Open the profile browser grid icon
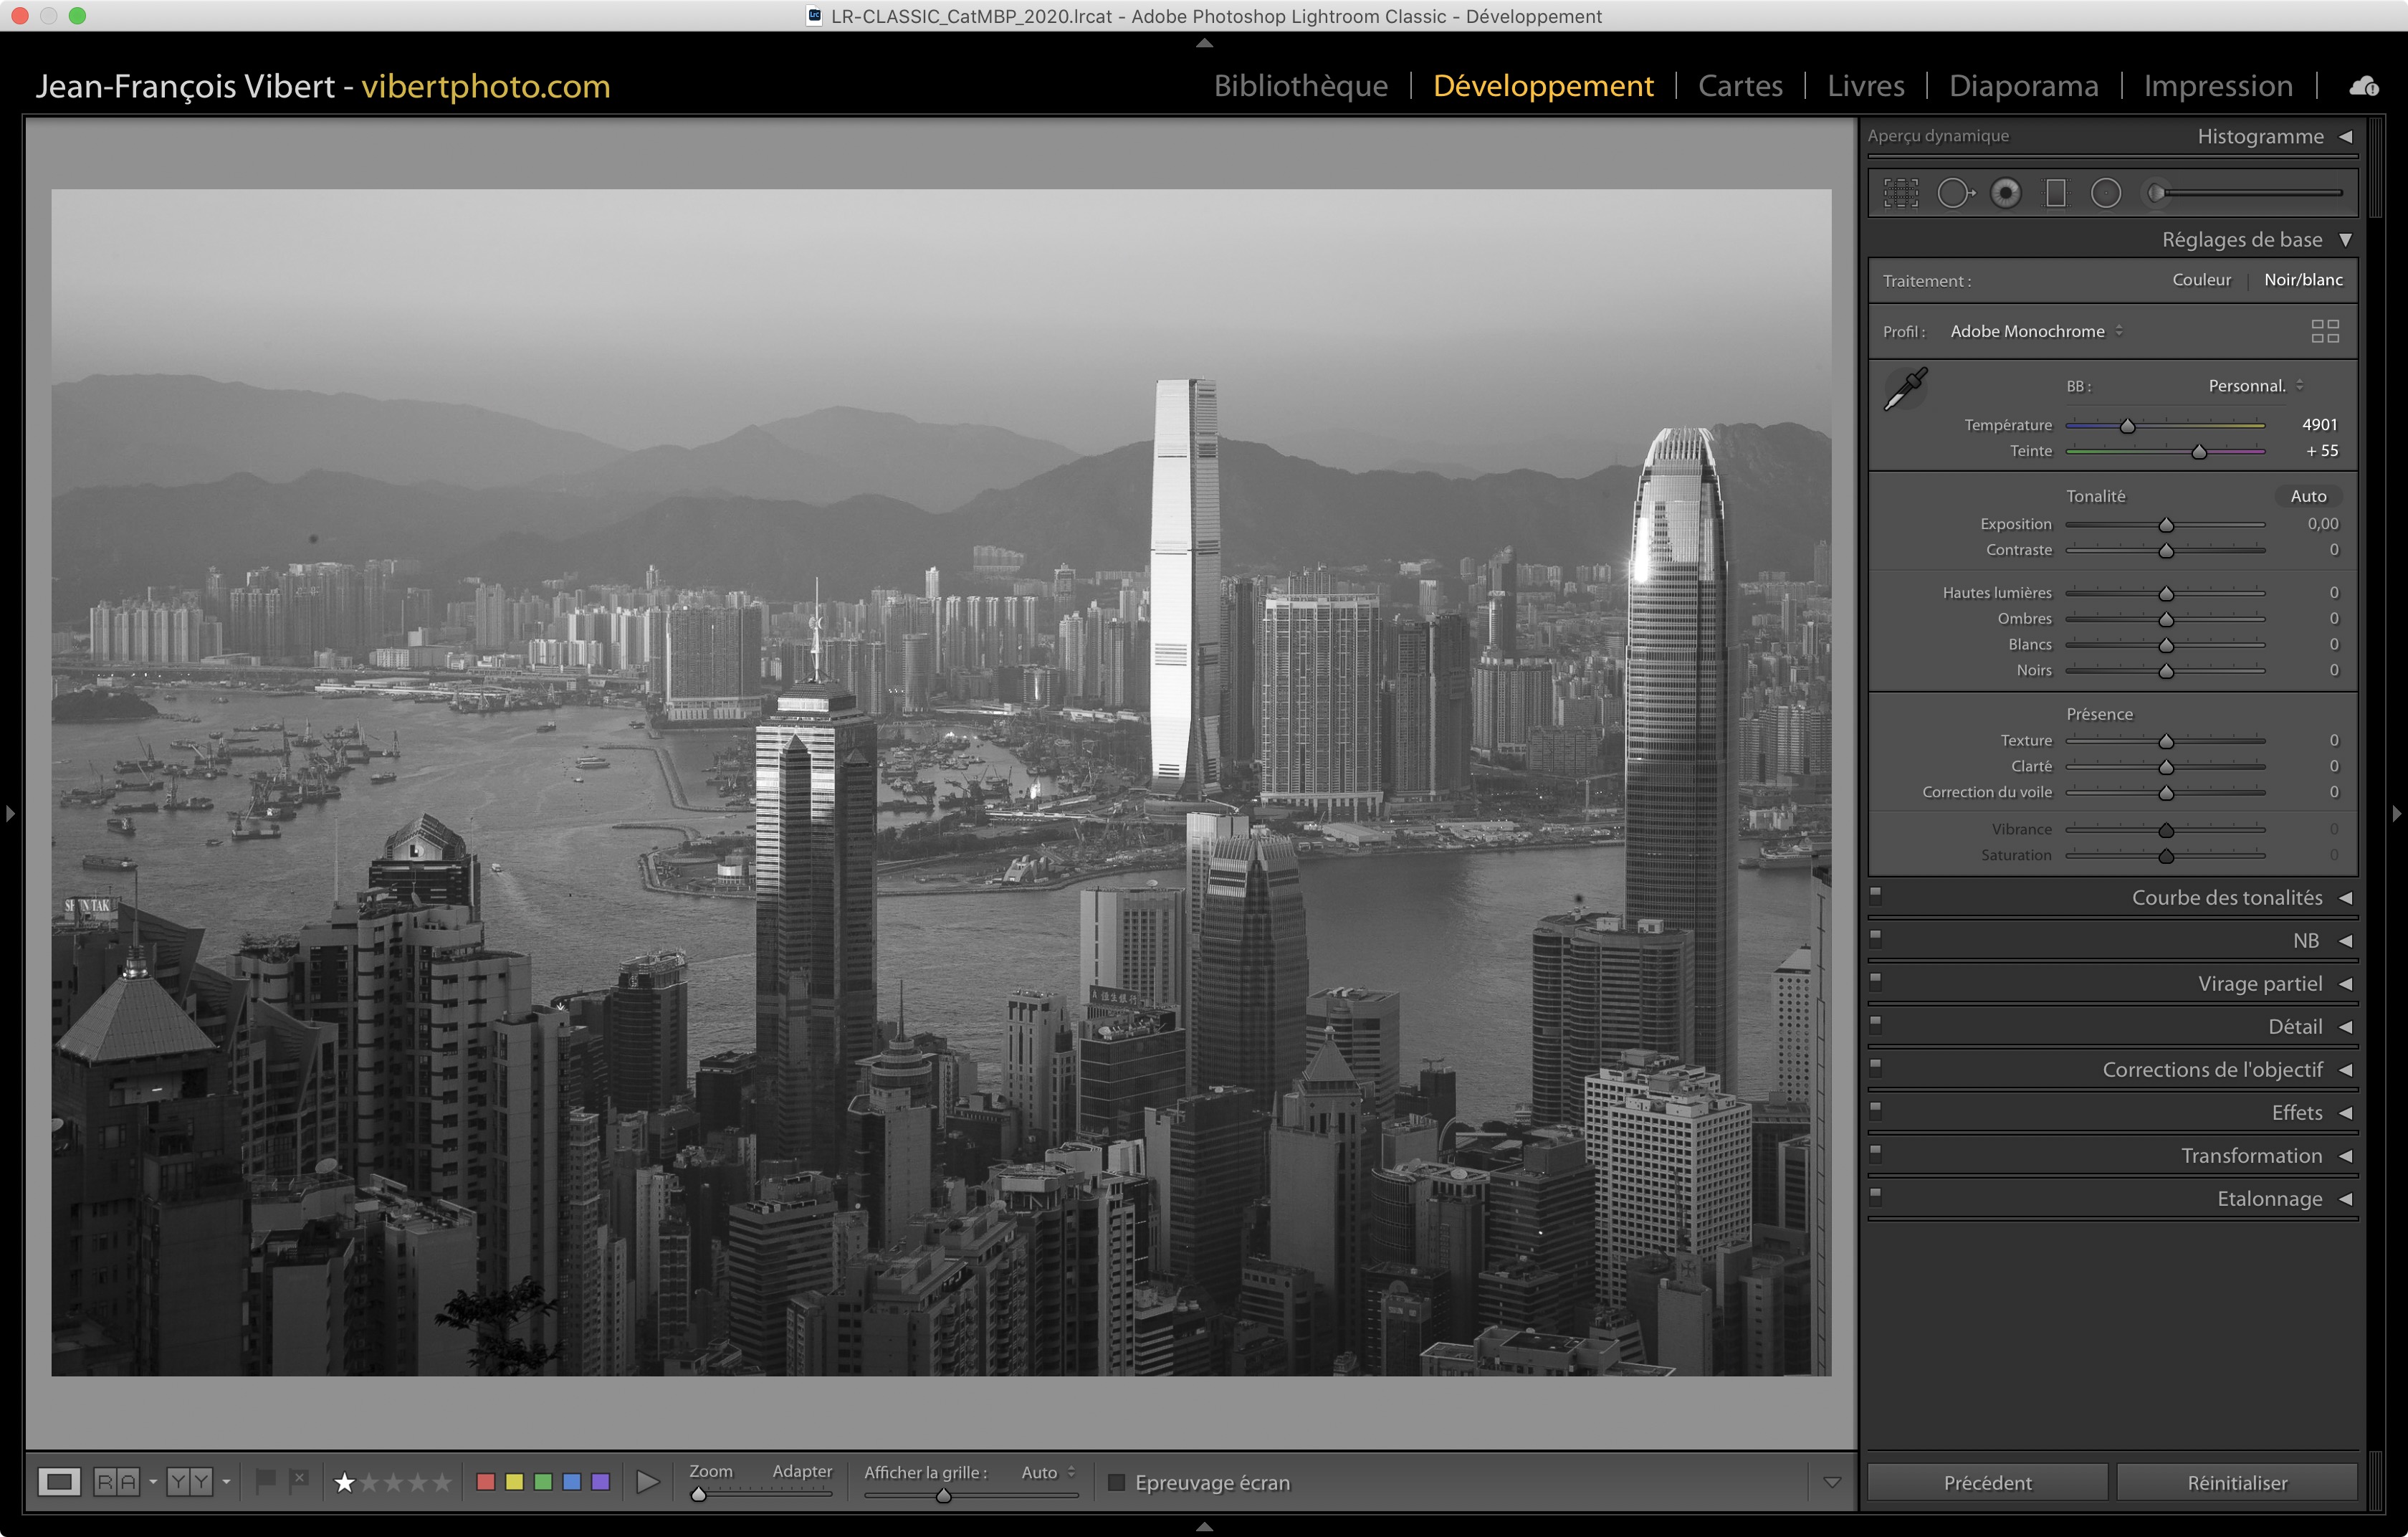This screenshot has height=1537, width=2408. click(x=2325, y=331)
